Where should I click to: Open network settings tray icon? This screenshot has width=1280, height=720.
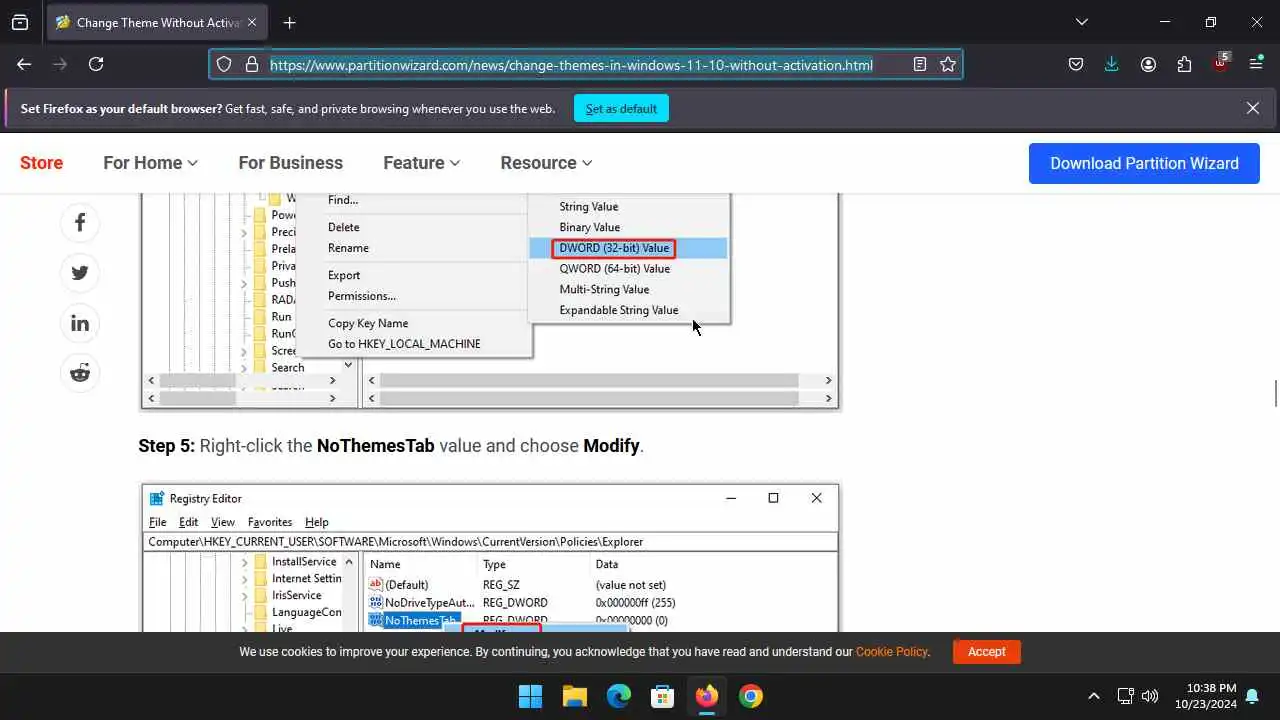[x=1125, y=696]
